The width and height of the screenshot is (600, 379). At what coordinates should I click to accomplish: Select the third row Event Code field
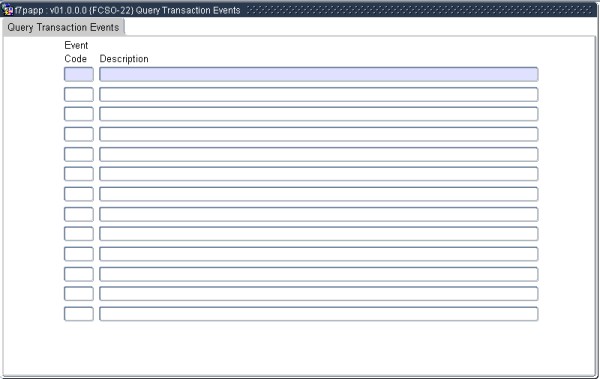coord(79,114)
